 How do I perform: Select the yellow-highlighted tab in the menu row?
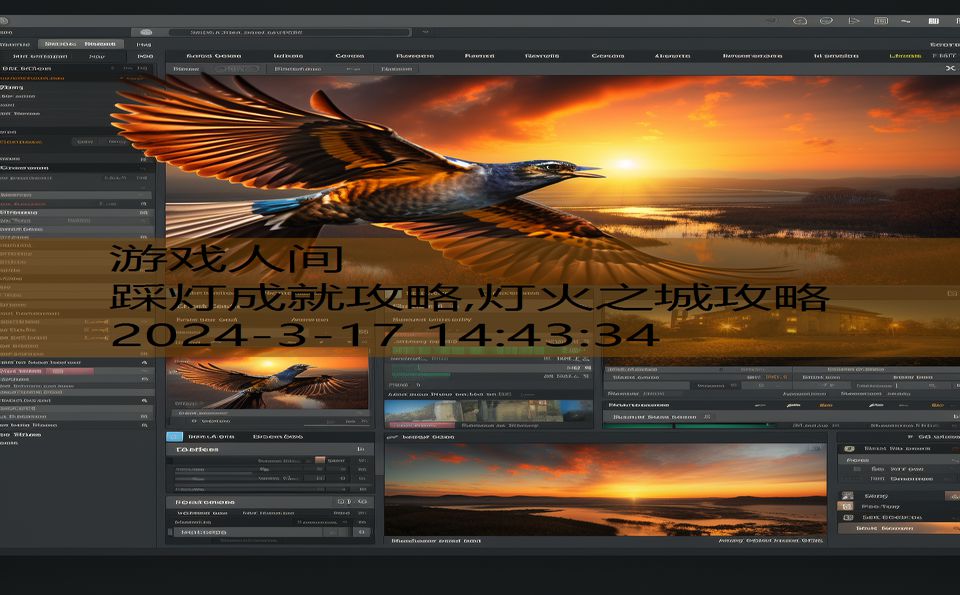click(905, 56)
